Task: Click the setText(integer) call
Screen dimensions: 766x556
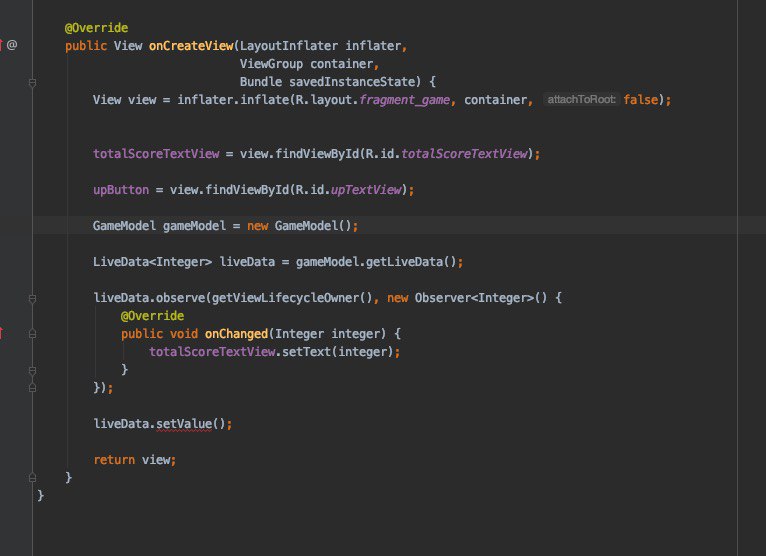Action: (338, 352)
